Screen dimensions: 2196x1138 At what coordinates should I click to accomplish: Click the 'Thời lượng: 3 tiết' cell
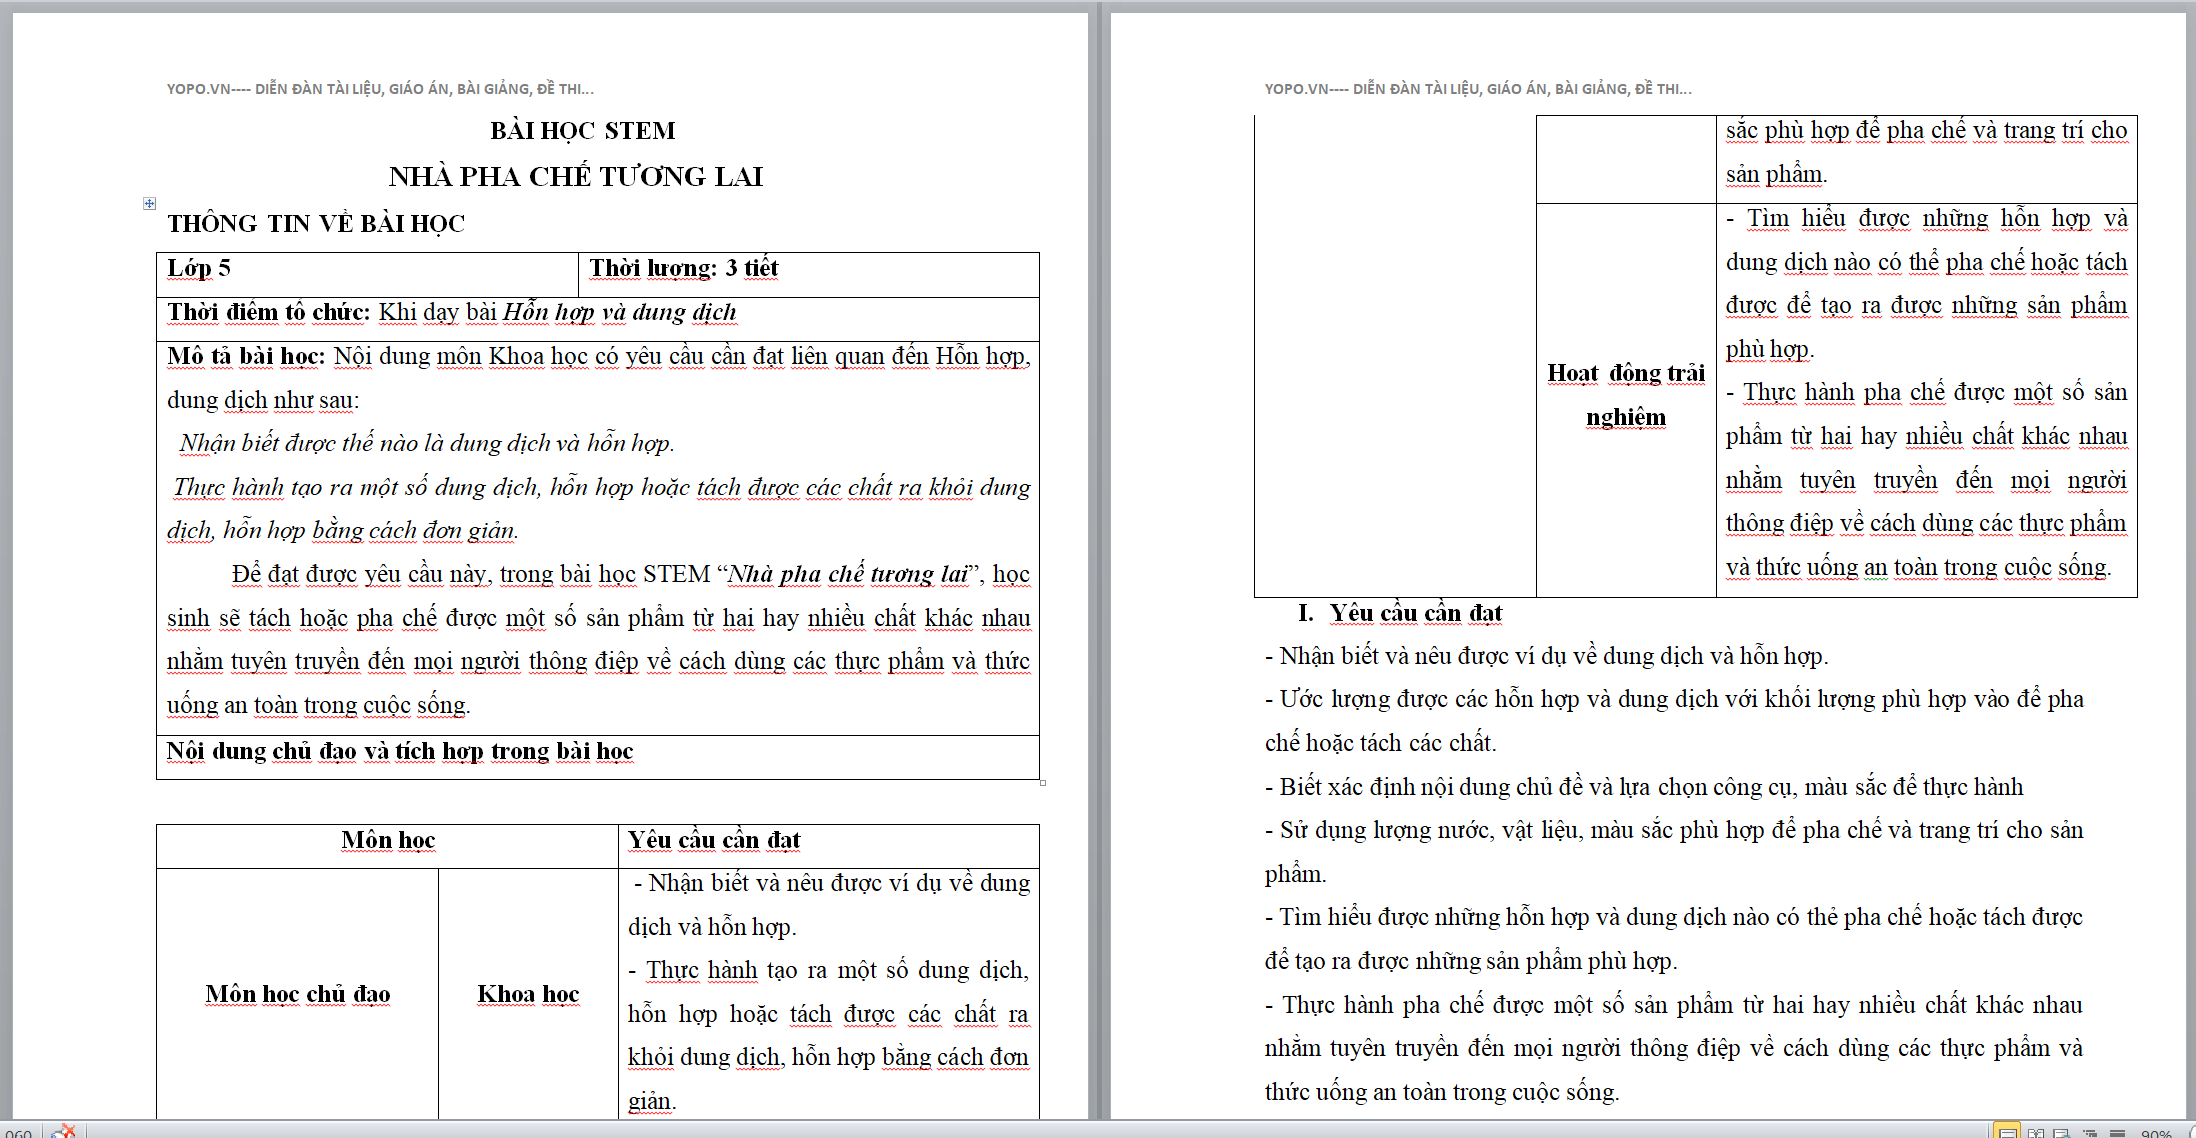click(808, 274)
